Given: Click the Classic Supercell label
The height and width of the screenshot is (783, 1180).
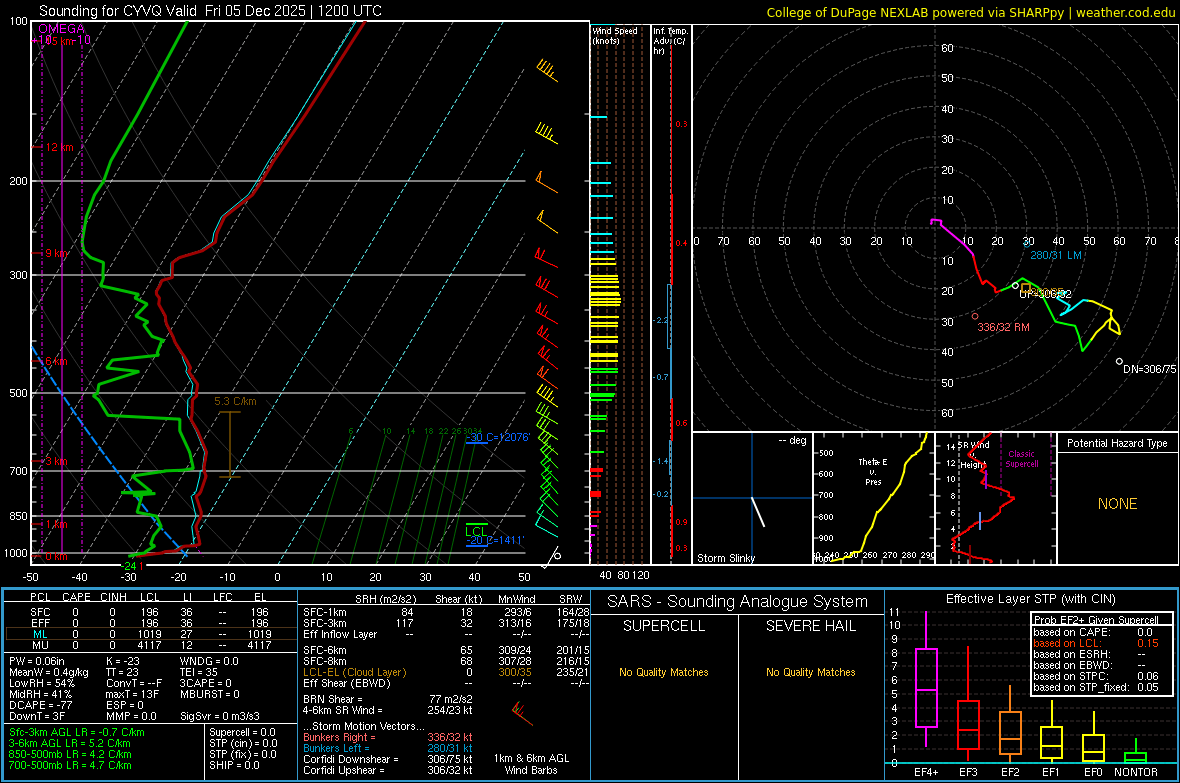Looking at the screenshot, I should [1021, 459].
